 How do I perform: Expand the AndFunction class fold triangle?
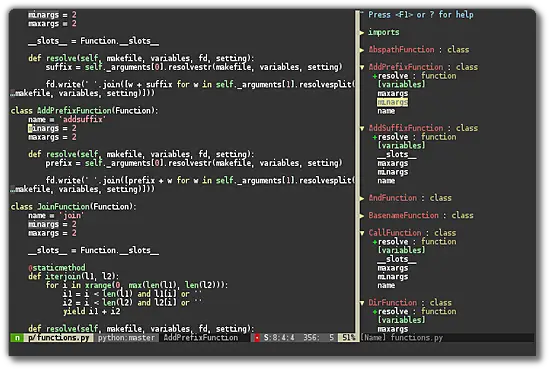coord(362,198)
